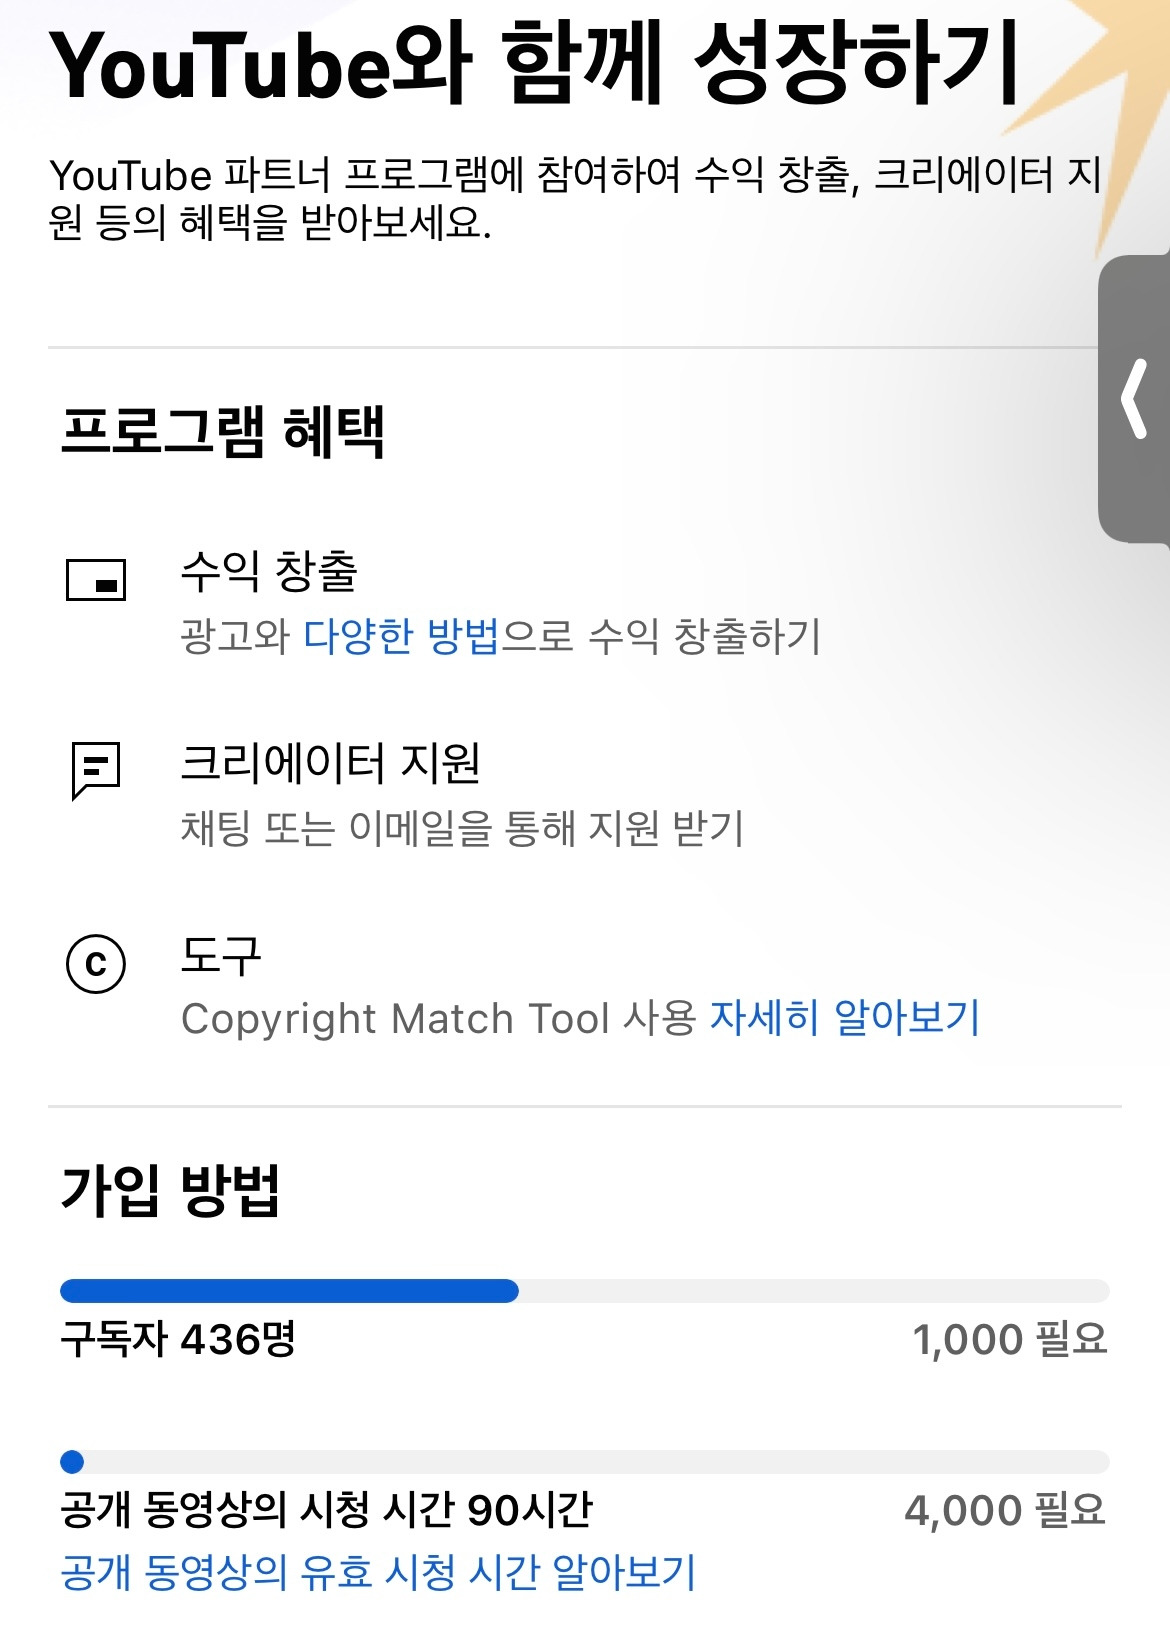Tap the 4,000 필요 requirement text

[1006, 1510]
